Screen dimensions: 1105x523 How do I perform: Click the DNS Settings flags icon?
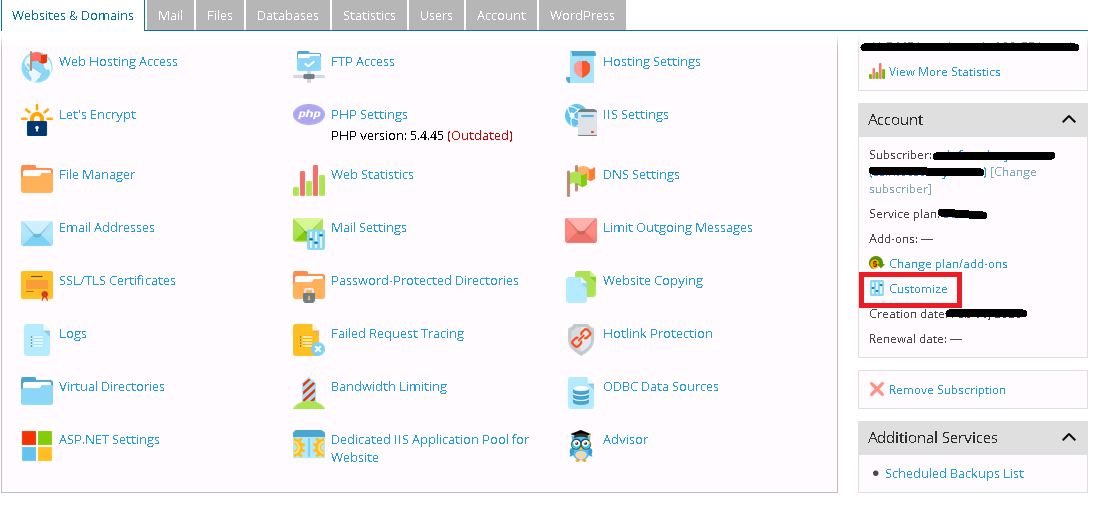(581, 180)
